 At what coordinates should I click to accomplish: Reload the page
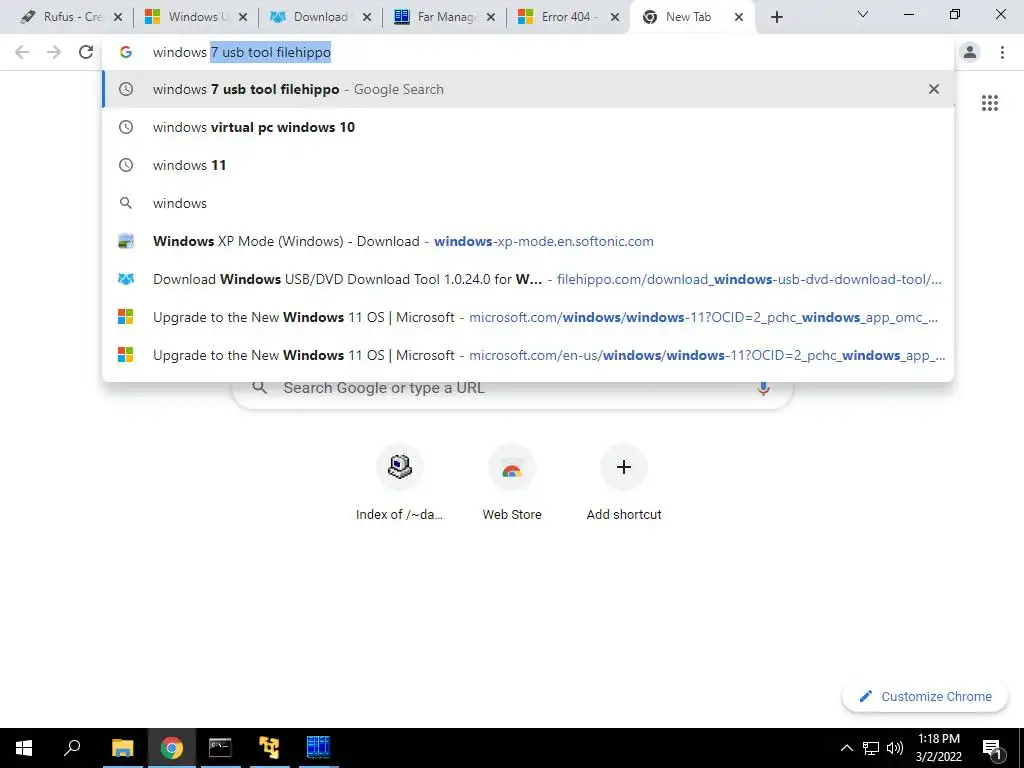[x=86, y=52]
